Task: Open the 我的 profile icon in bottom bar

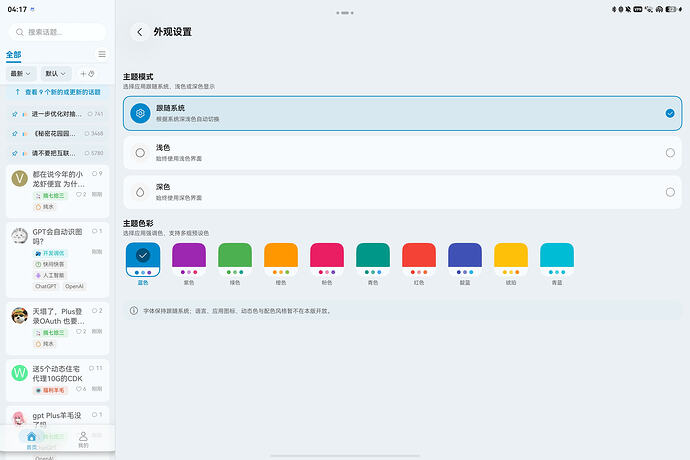Action: [x=83, y=439]
